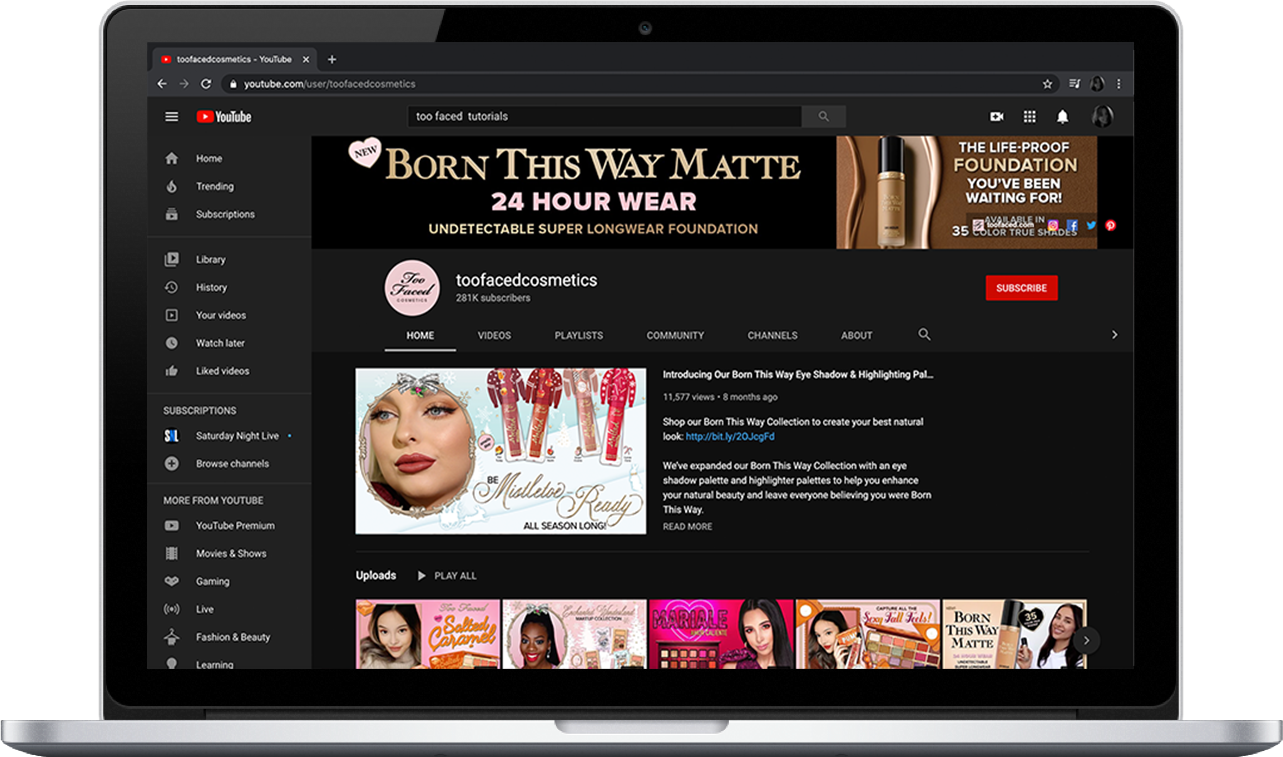Switch to the COMMUNITY tab

(x=675, y=336)
